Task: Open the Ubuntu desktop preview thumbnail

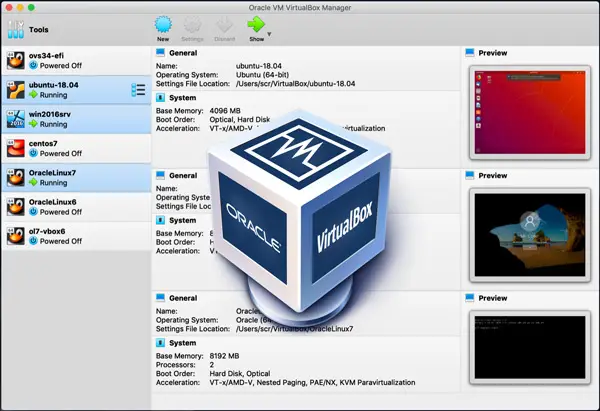Action: coord(530,113)
